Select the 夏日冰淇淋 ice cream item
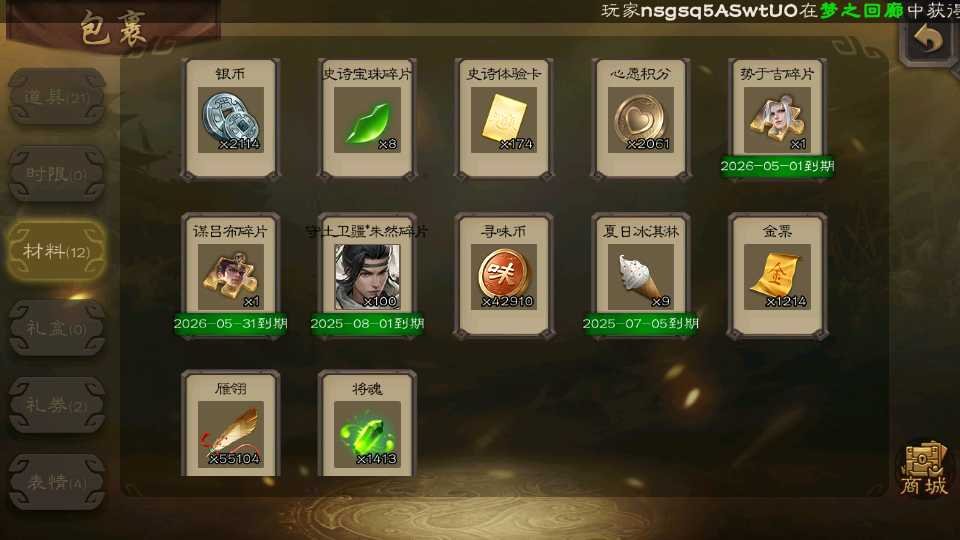 pos(640,277)
